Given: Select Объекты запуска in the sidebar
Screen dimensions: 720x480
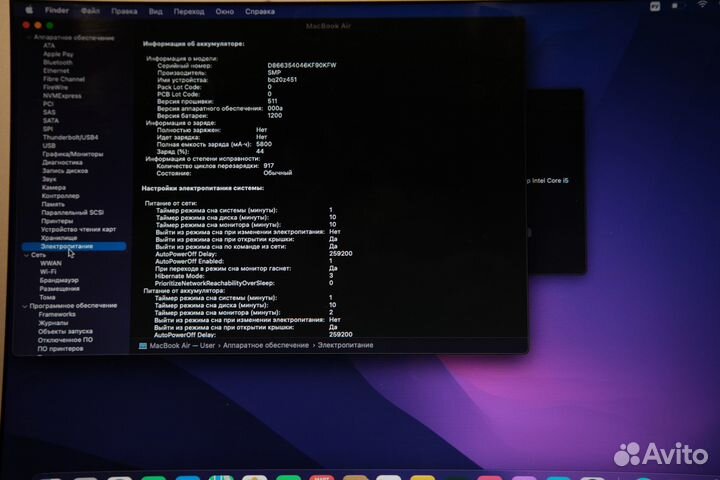Looking at the screenshot, I should click(x=65, y=331).
